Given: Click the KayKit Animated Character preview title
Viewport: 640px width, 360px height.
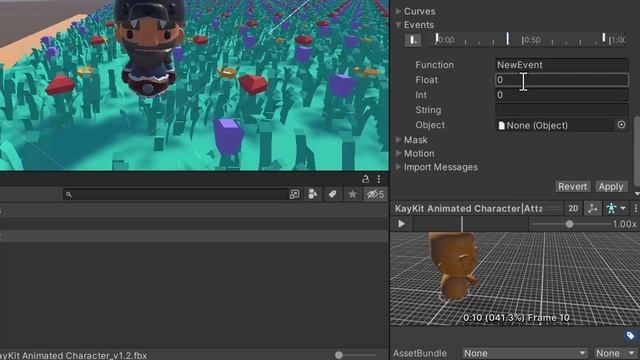Looking at the screenshot, I should (x=468, y=209).
